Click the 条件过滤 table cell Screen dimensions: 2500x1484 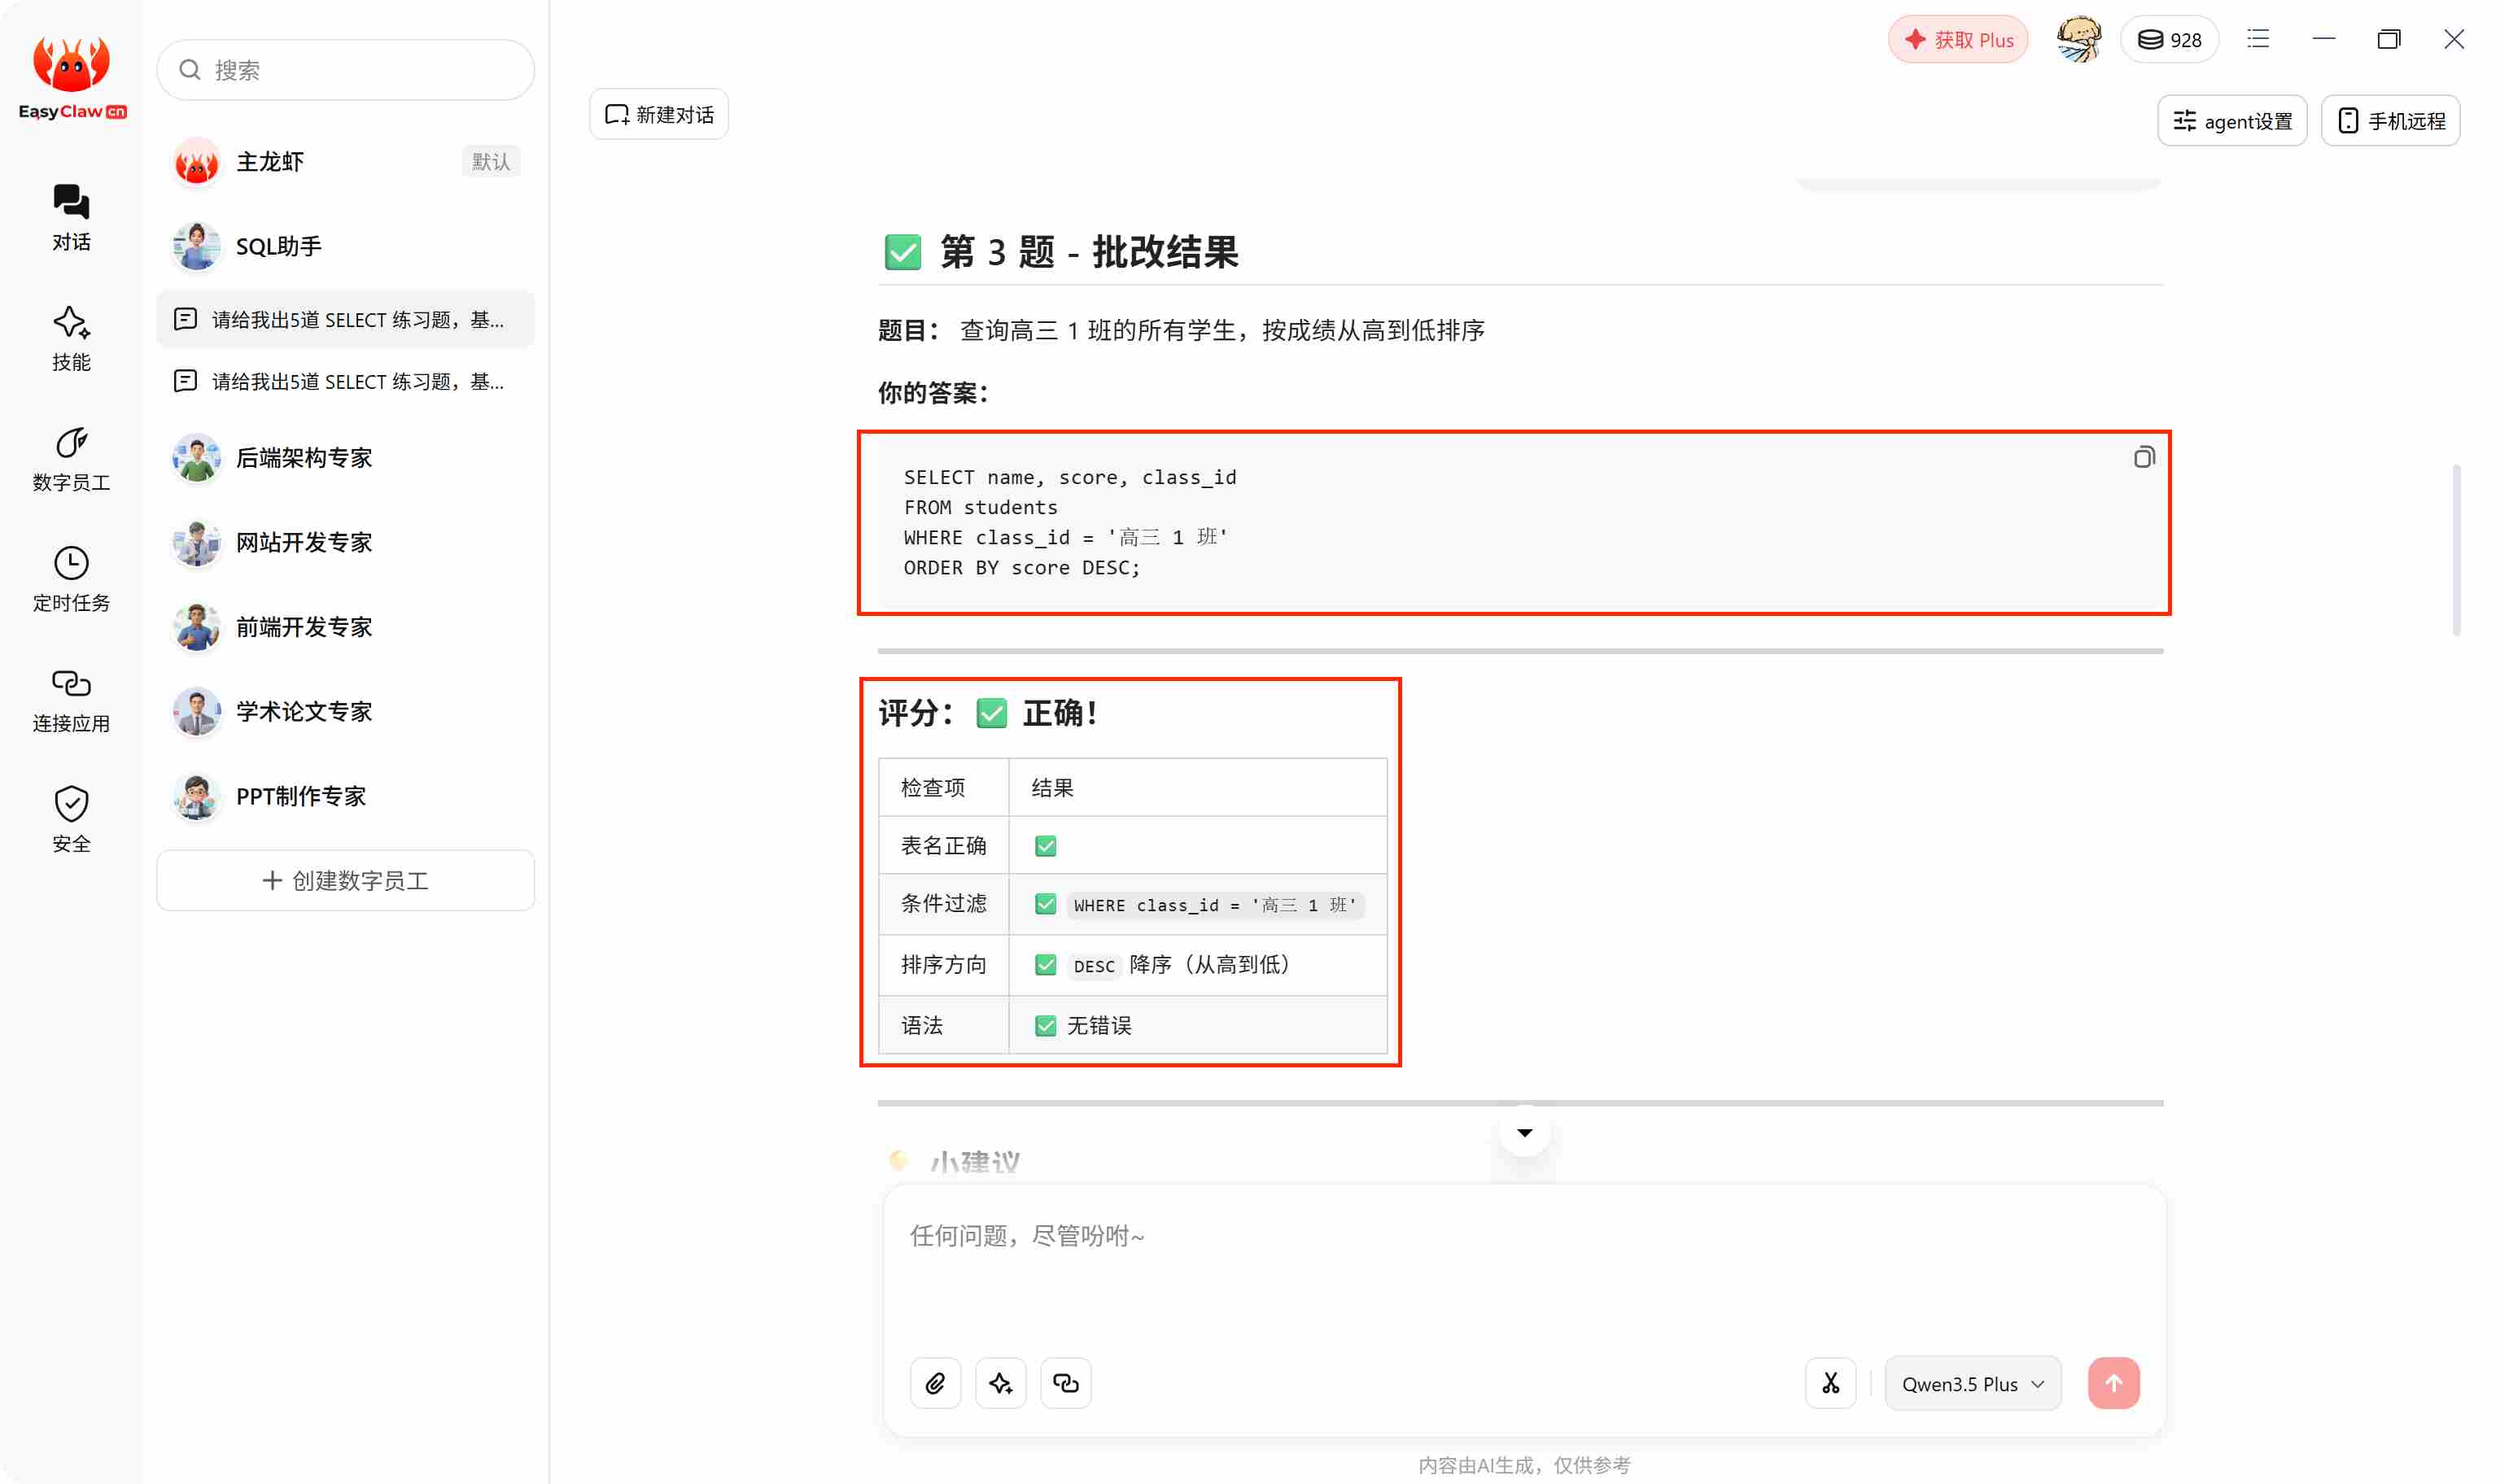943,904
